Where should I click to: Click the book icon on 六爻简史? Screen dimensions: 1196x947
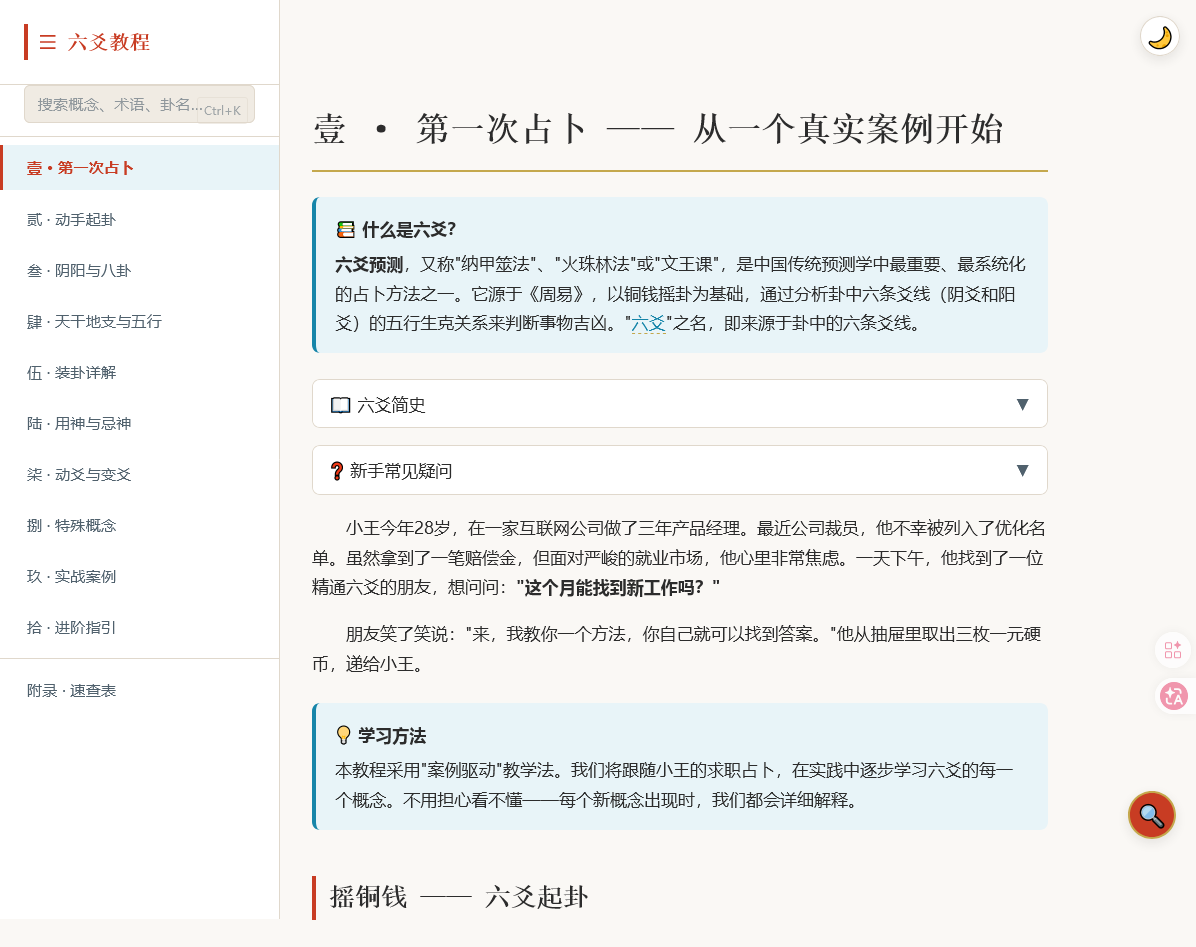point(340,405)
